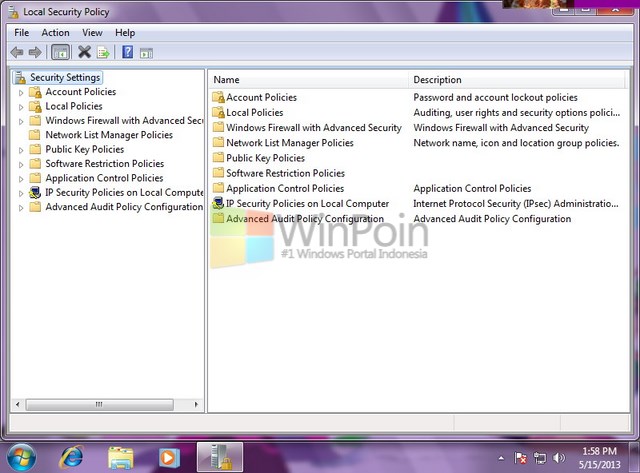Expand Windows Firewall with Advanced Security node
The image size is (640, 473).
point(21,122)
